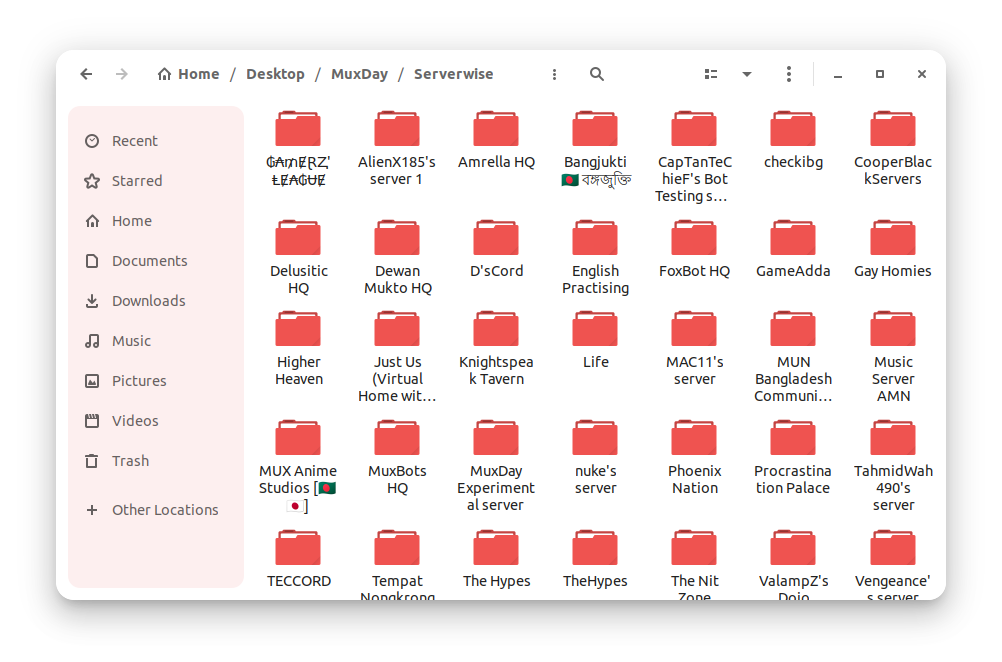
Task: Jump to MuxDay in the path bar
Action: point(359,74)
